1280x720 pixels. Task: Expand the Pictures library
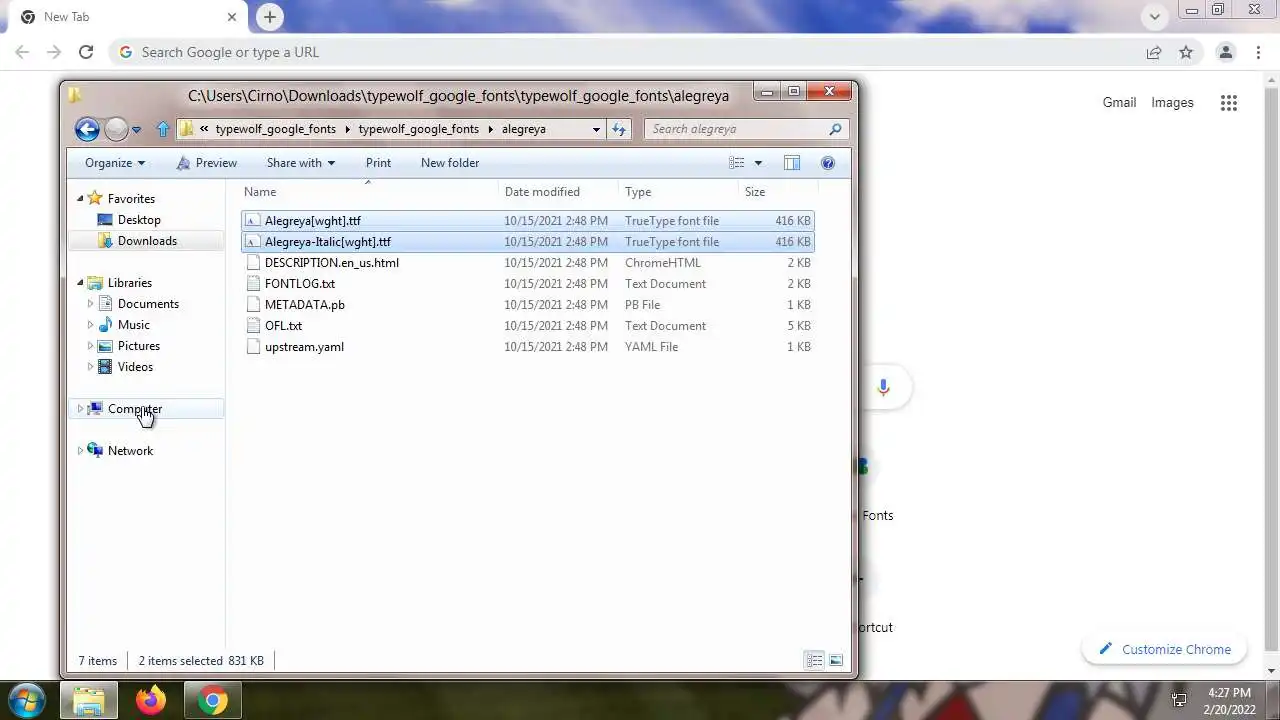[90, 346]
